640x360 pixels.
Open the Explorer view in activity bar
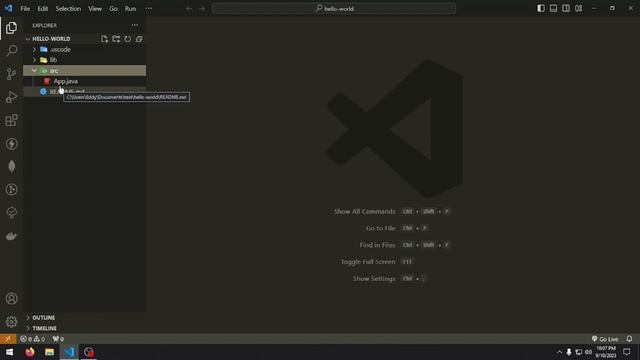tap(11, 28)
